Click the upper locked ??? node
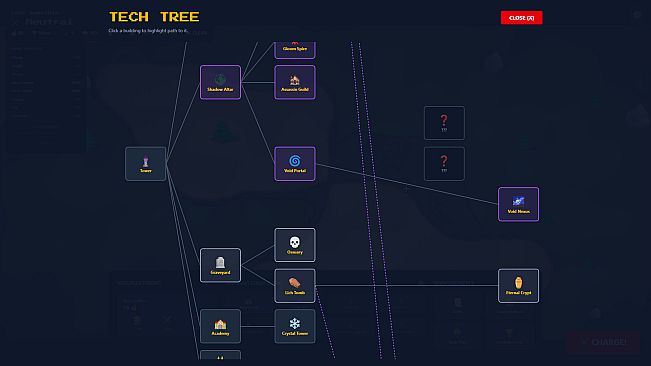 (444, 123)
